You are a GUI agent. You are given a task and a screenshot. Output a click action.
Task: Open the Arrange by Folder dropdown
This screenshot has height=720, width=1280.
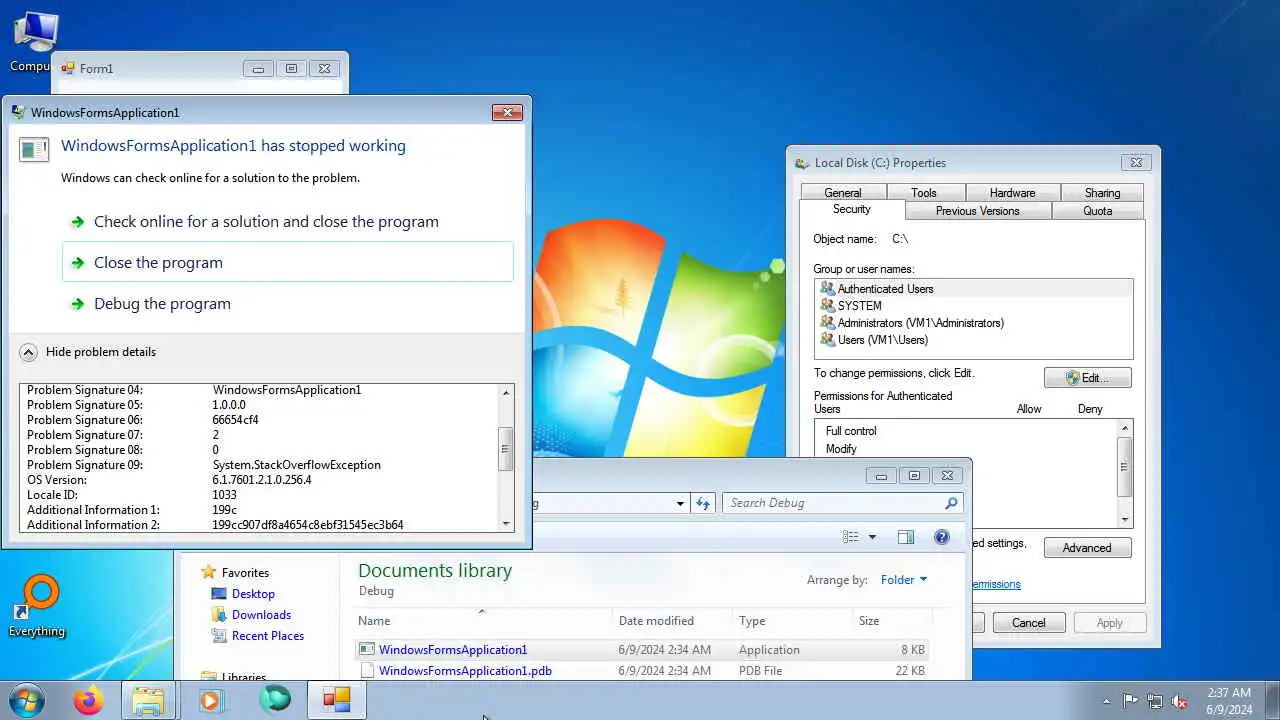pos(903,580)
